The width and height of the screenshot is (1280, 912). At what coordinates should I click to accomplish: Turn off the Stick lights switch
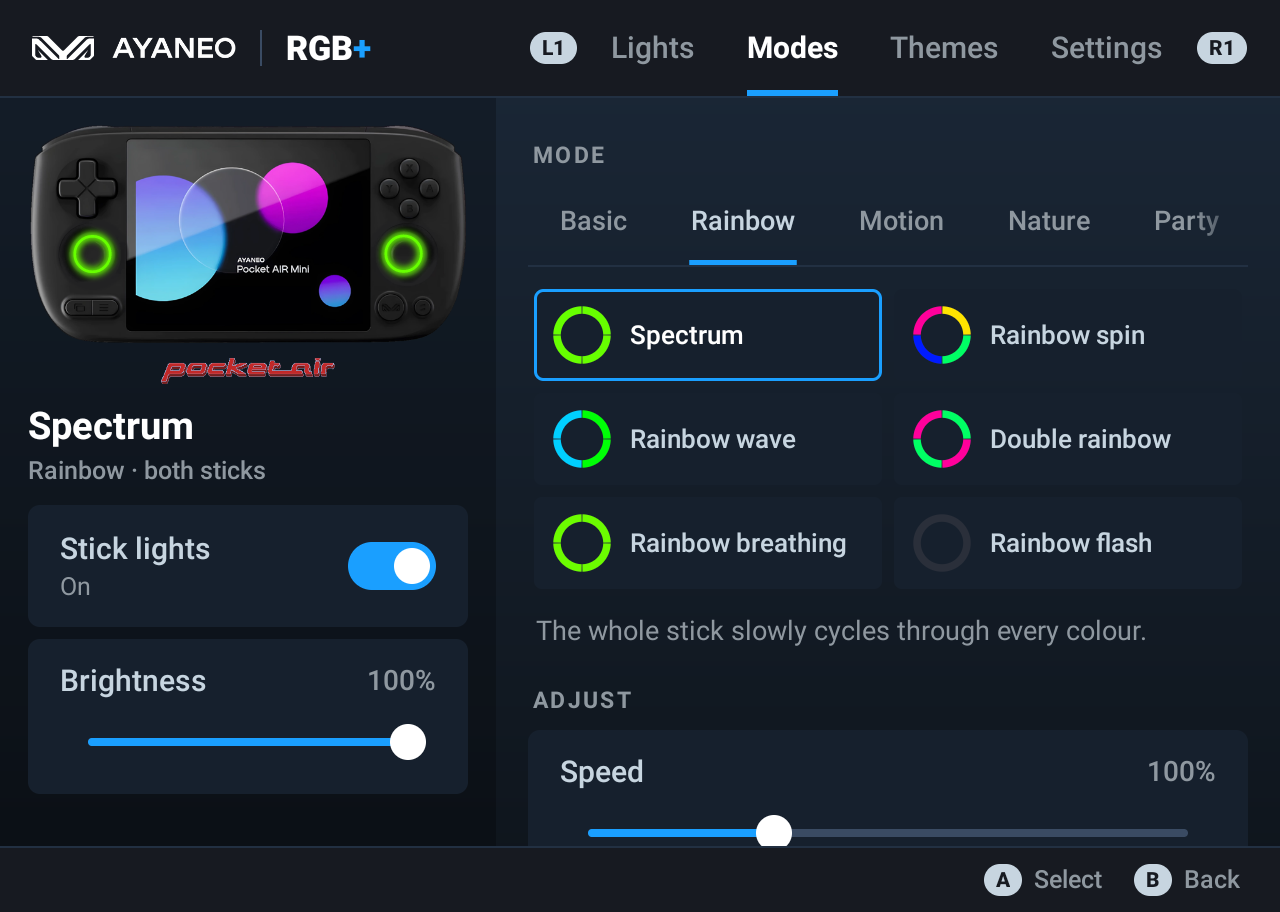pos(392,566)
